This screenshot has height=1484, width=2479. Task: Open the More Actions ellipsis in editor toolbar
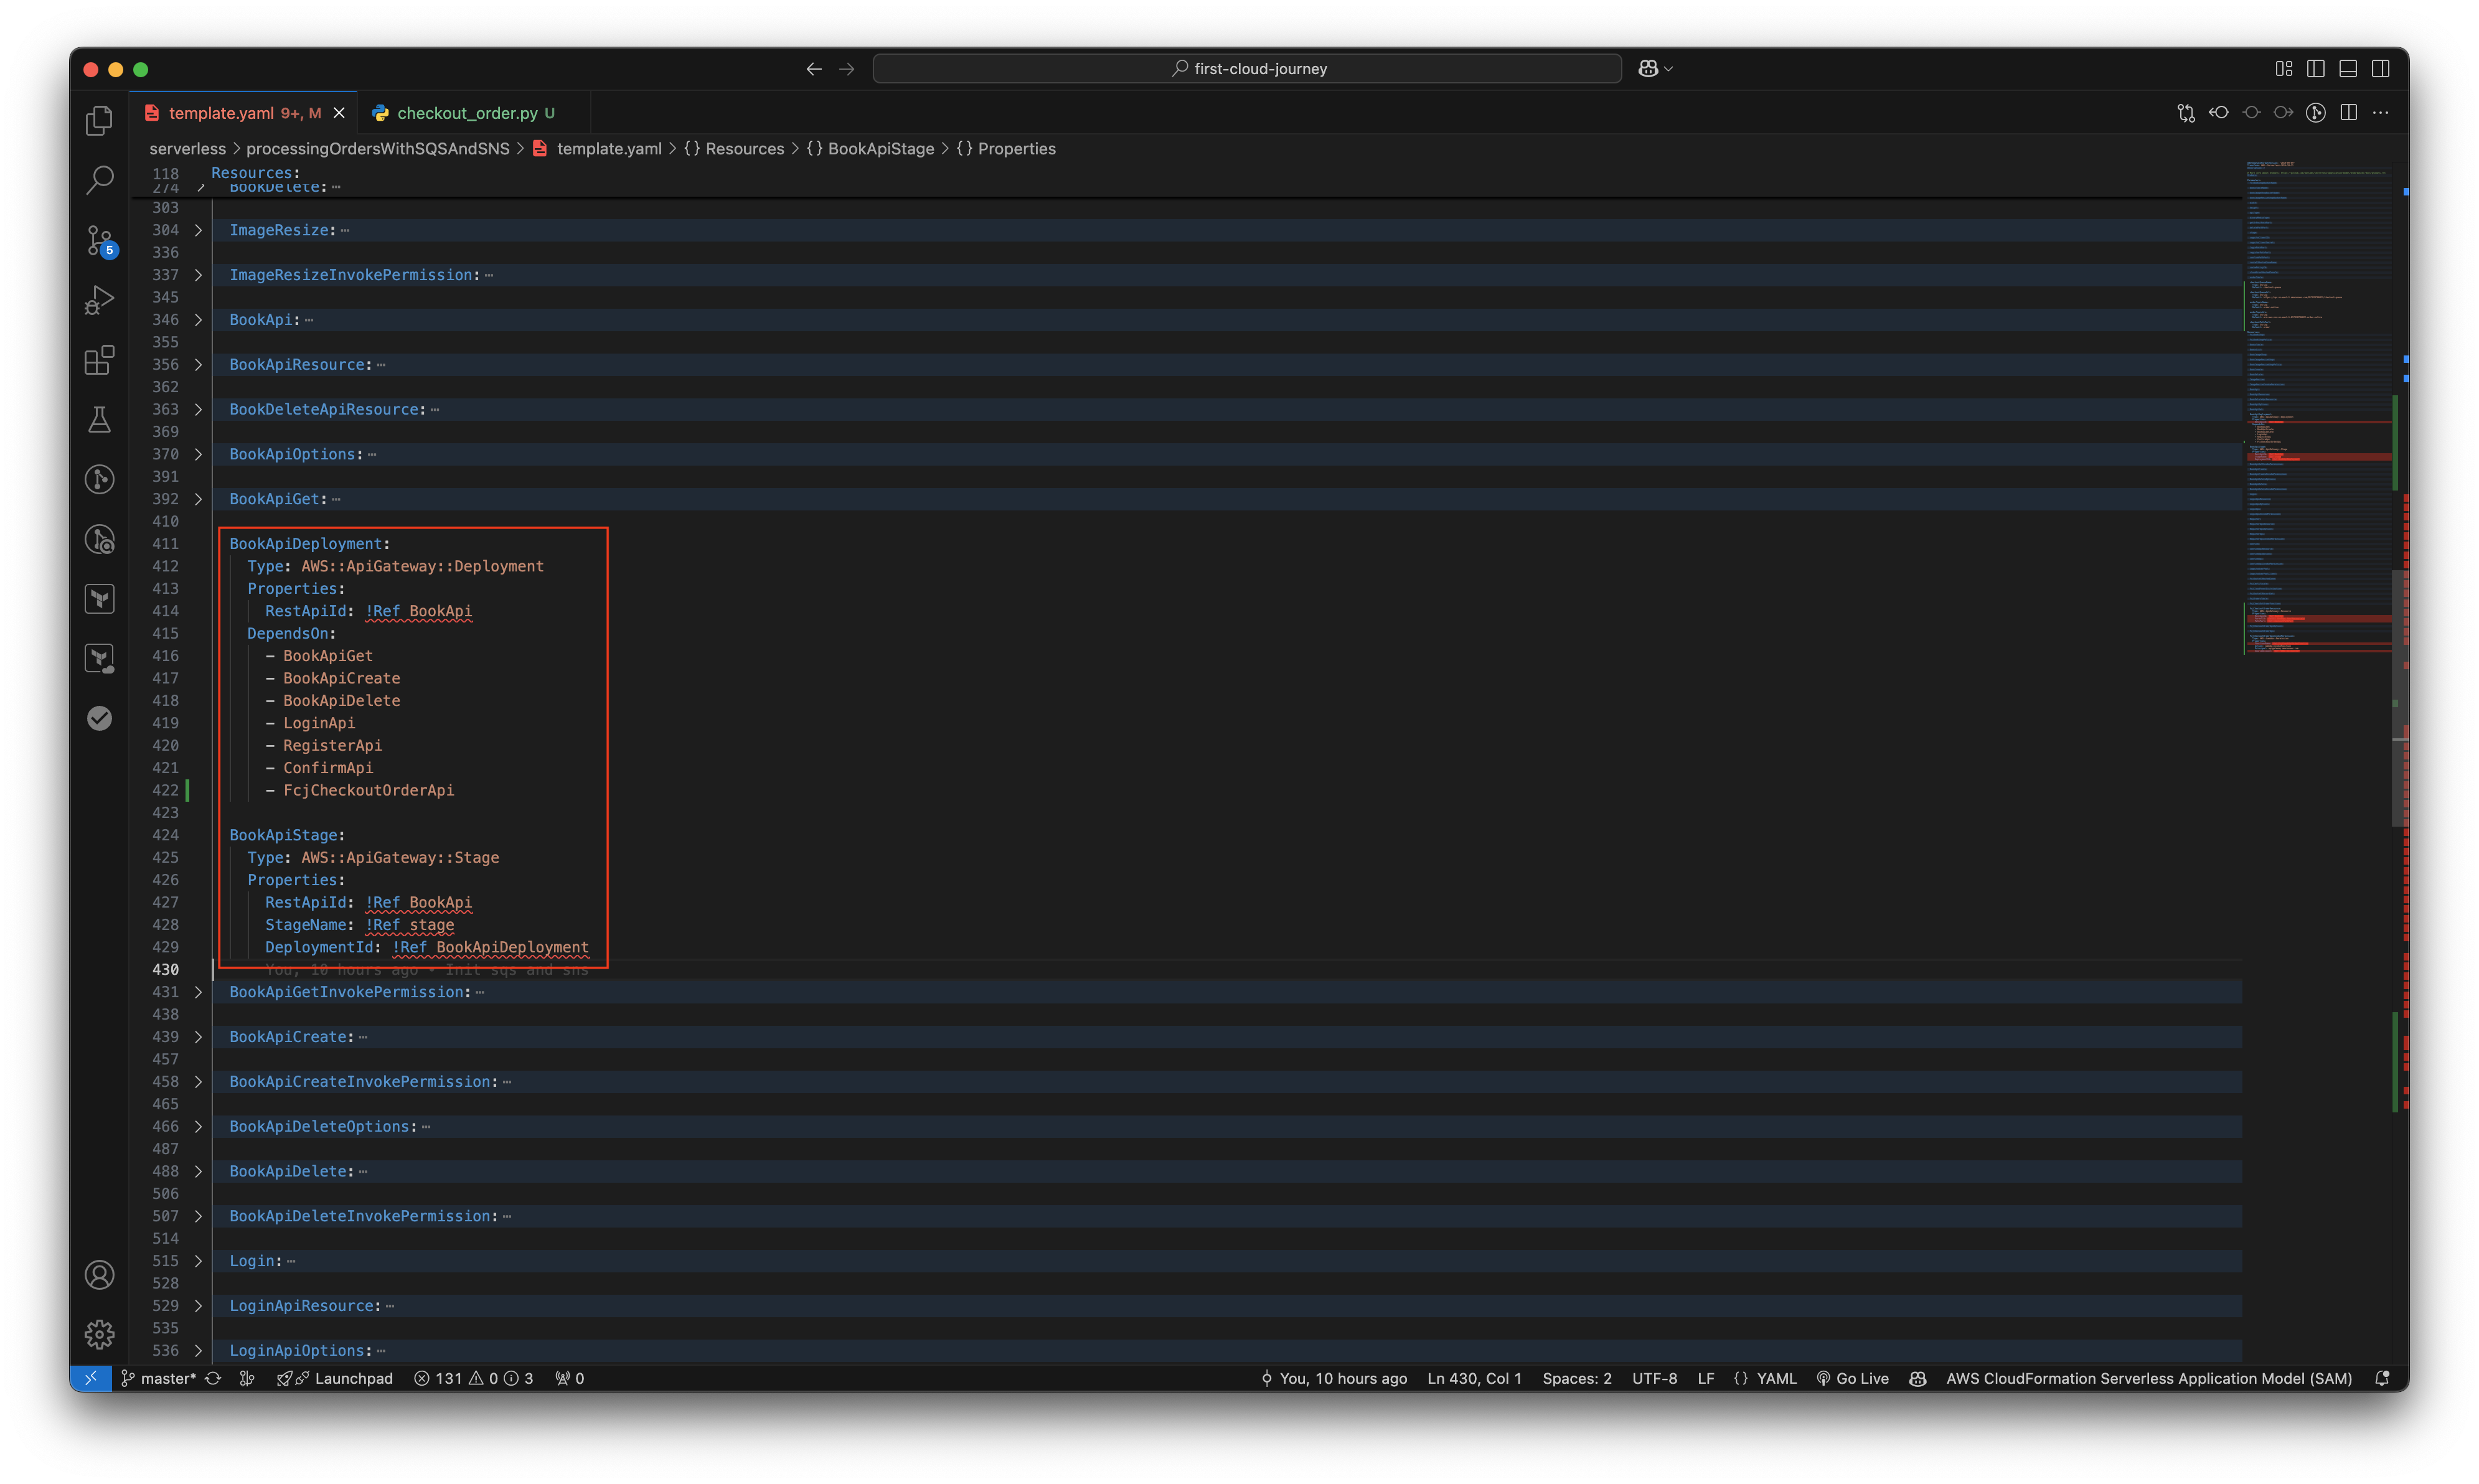[x=2381, y=113]
